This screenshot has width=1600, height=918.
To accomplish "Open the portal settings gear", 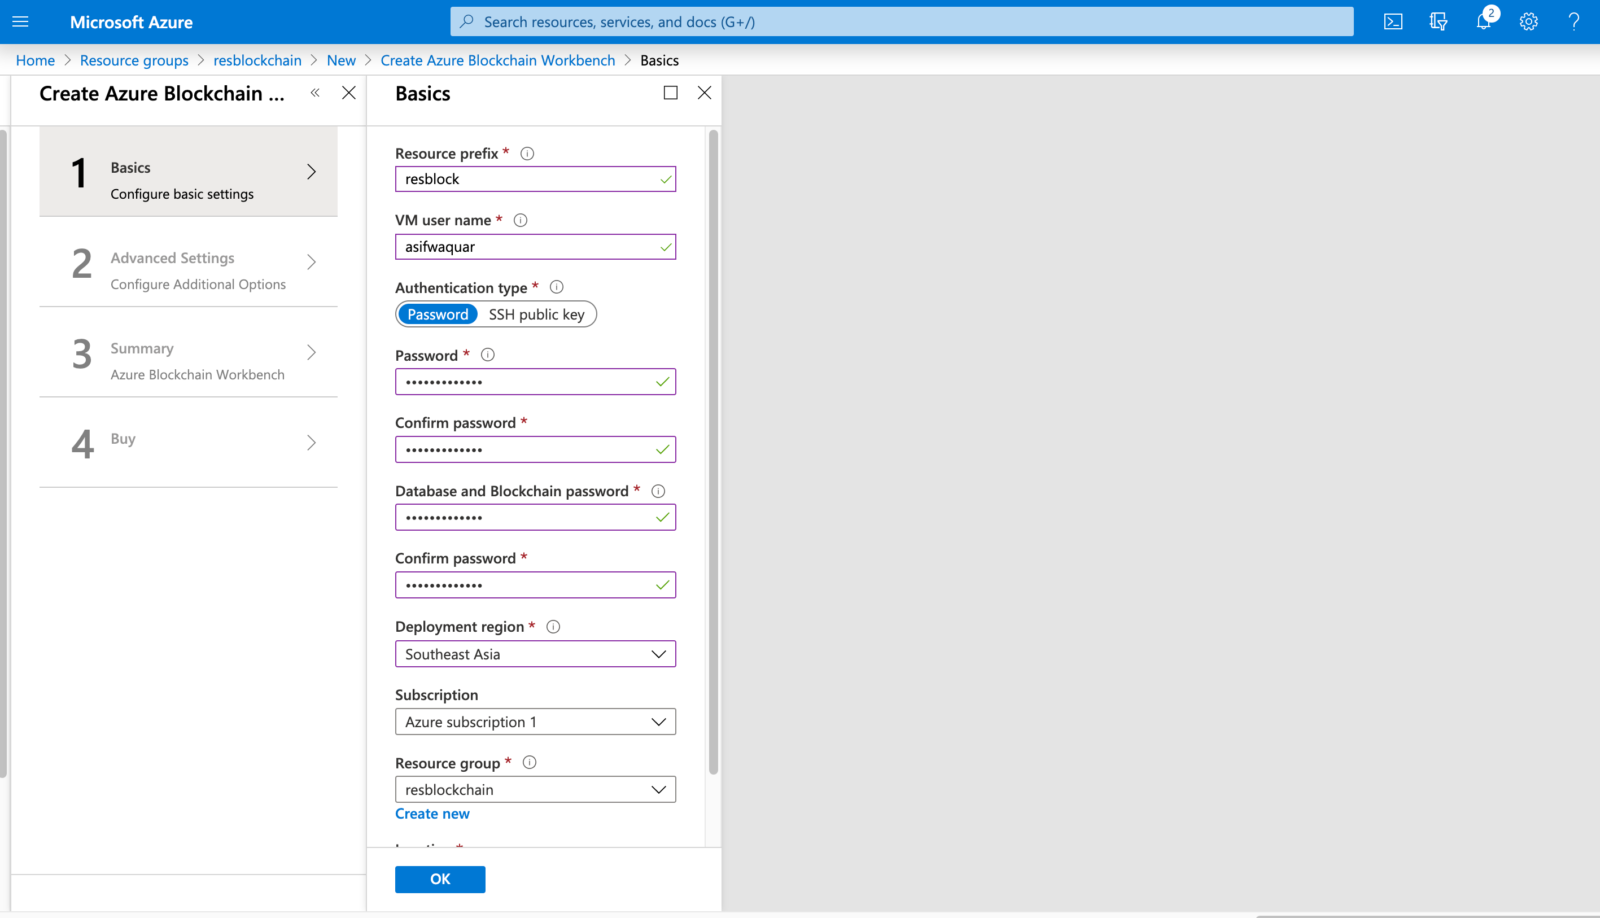I will coord(1528,21).
